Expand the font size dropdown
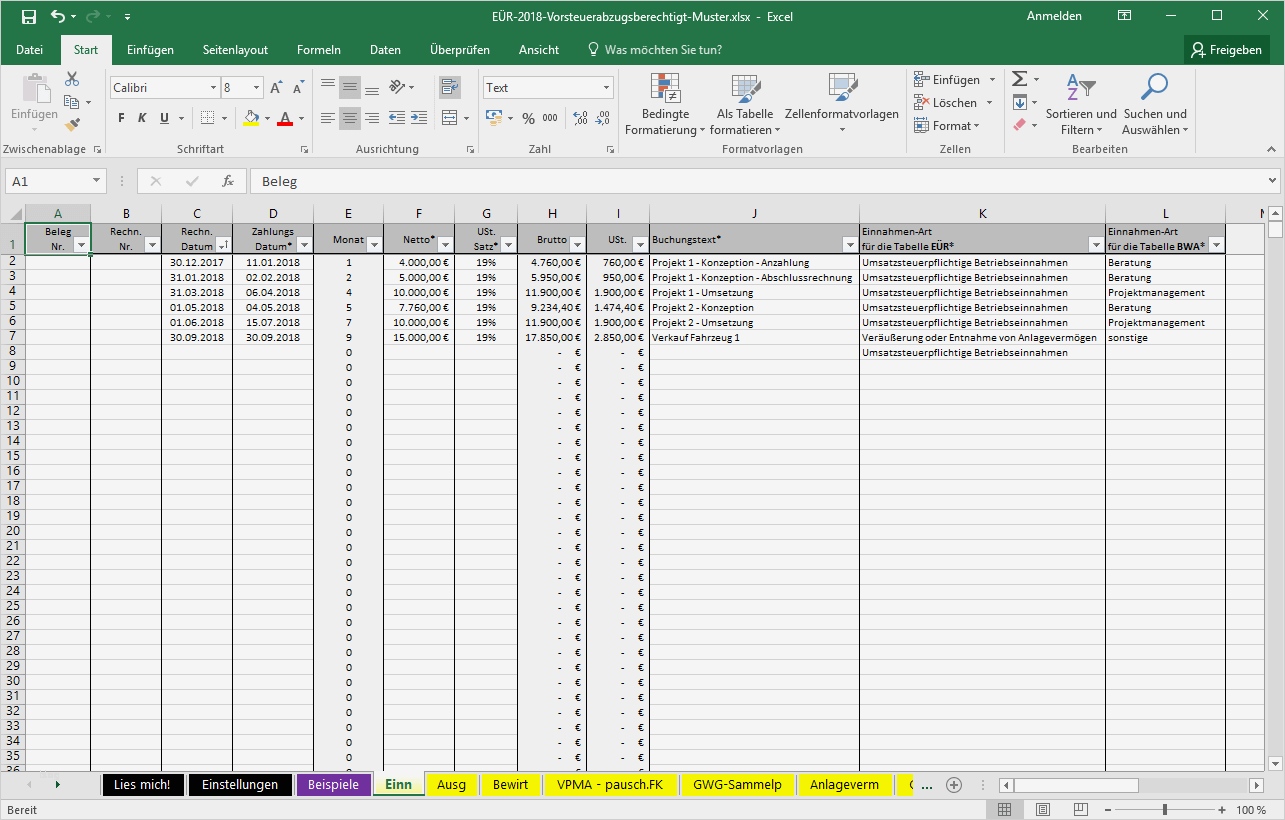Viewport: 1285px width, 820px height. click(258, 87)
